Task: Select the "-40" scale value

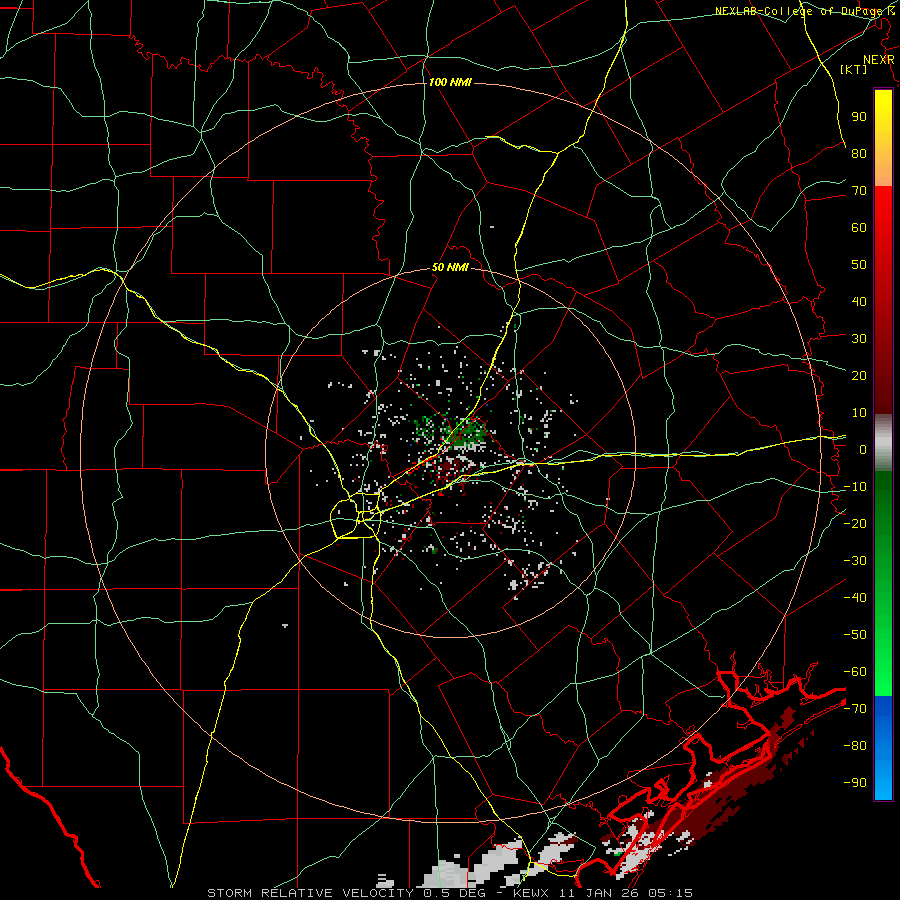Action: [x=855, y=598]
